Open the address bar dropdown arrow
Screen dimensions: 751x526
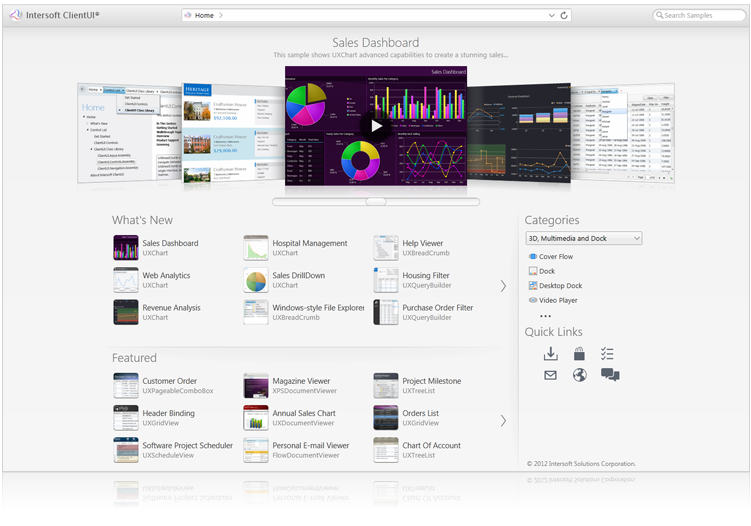pos(551,15)
